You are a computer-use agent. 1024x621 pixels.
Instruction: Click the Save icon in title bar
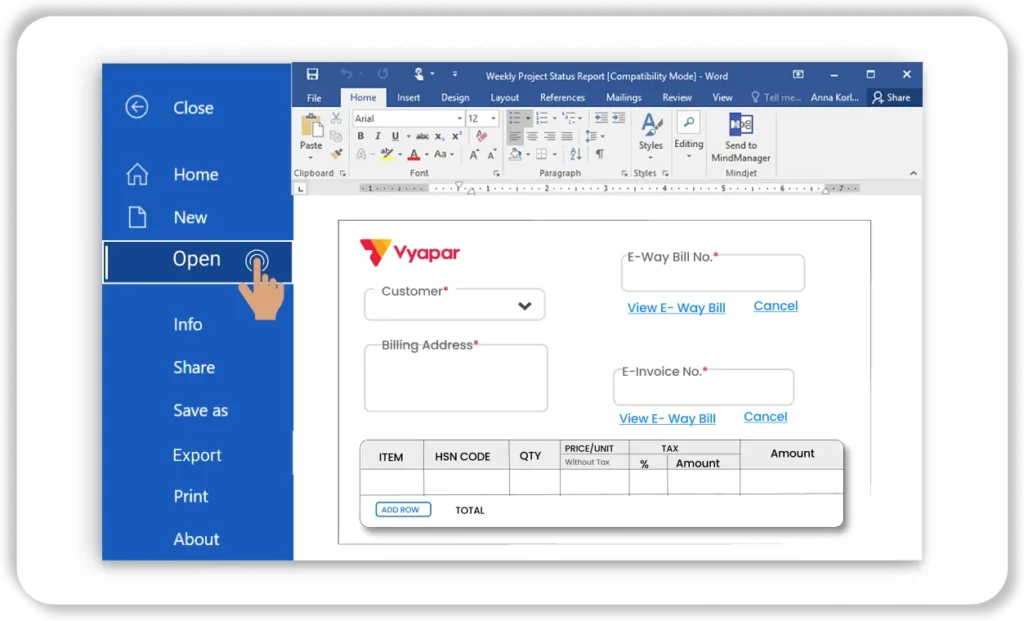[312, 75]
